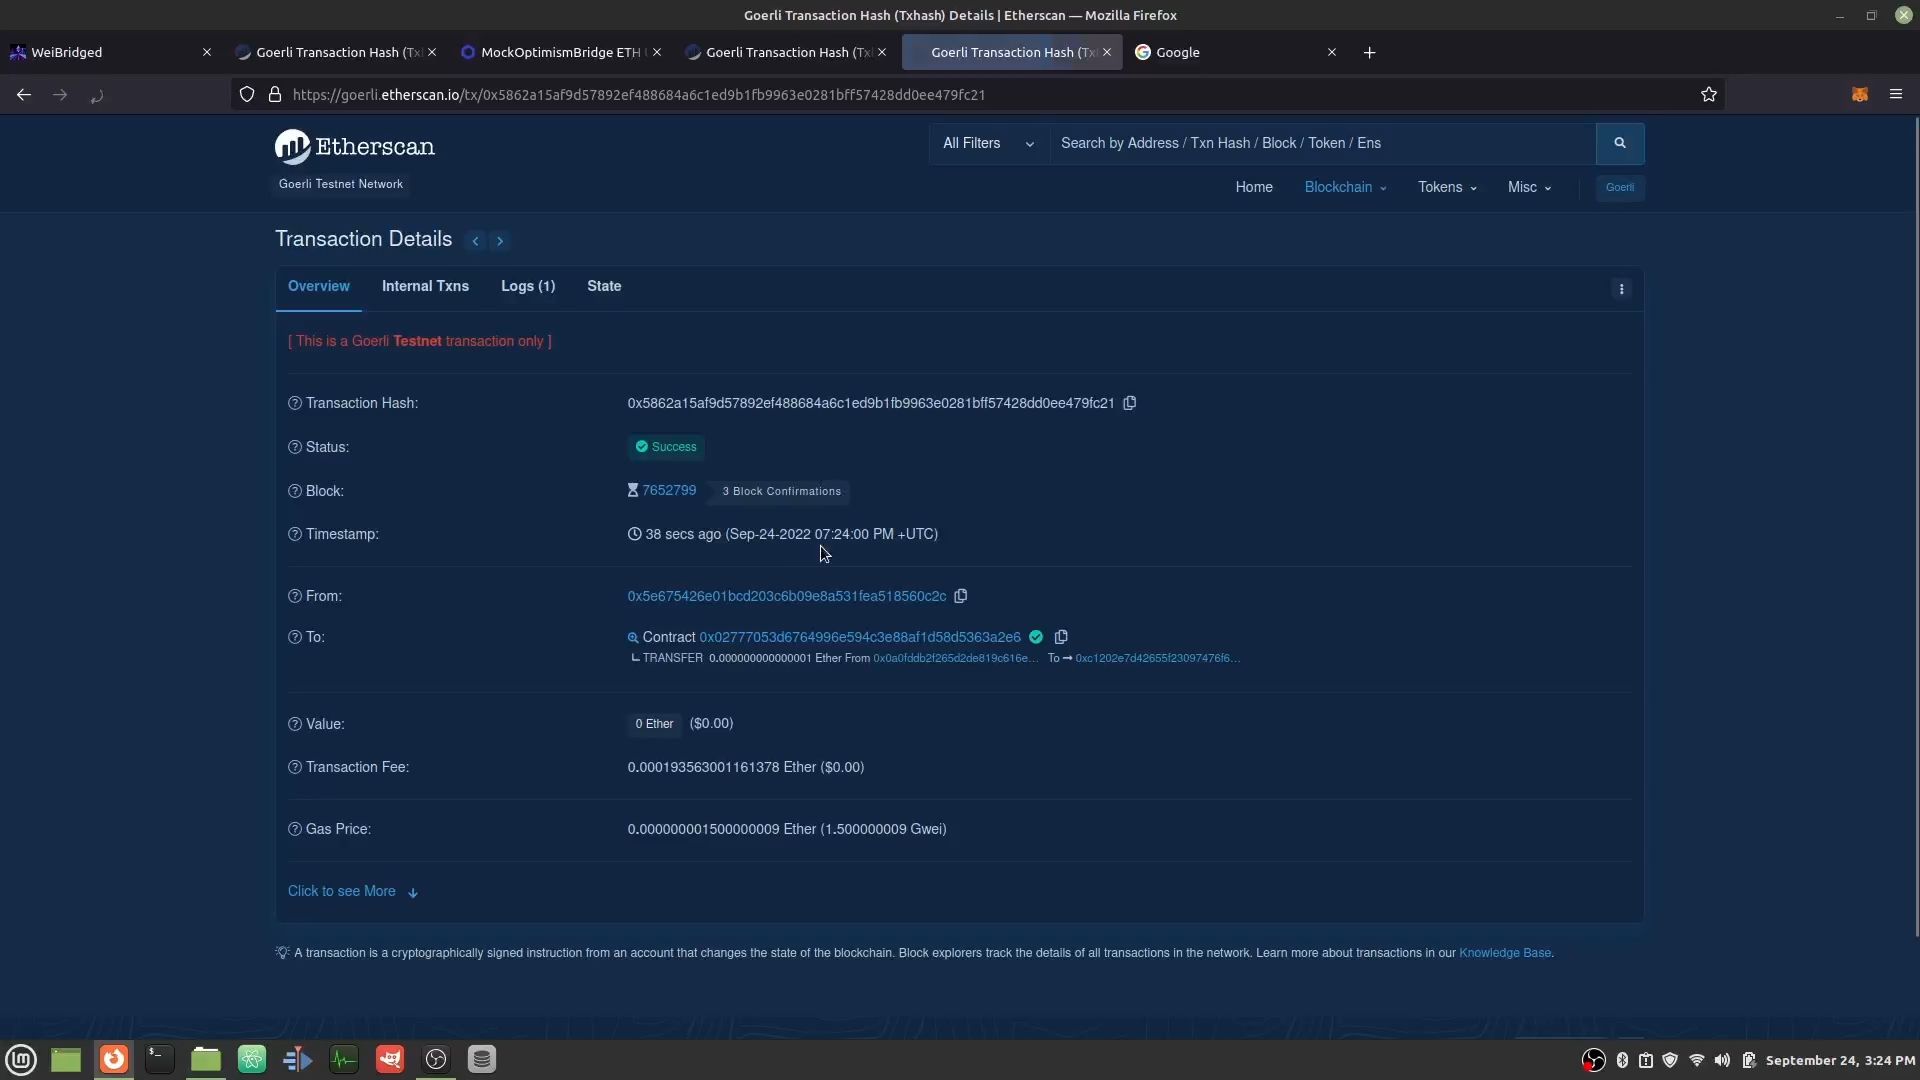Open a new browser tab
Screen dimensions: 1920x1080
coord(1370,52)
